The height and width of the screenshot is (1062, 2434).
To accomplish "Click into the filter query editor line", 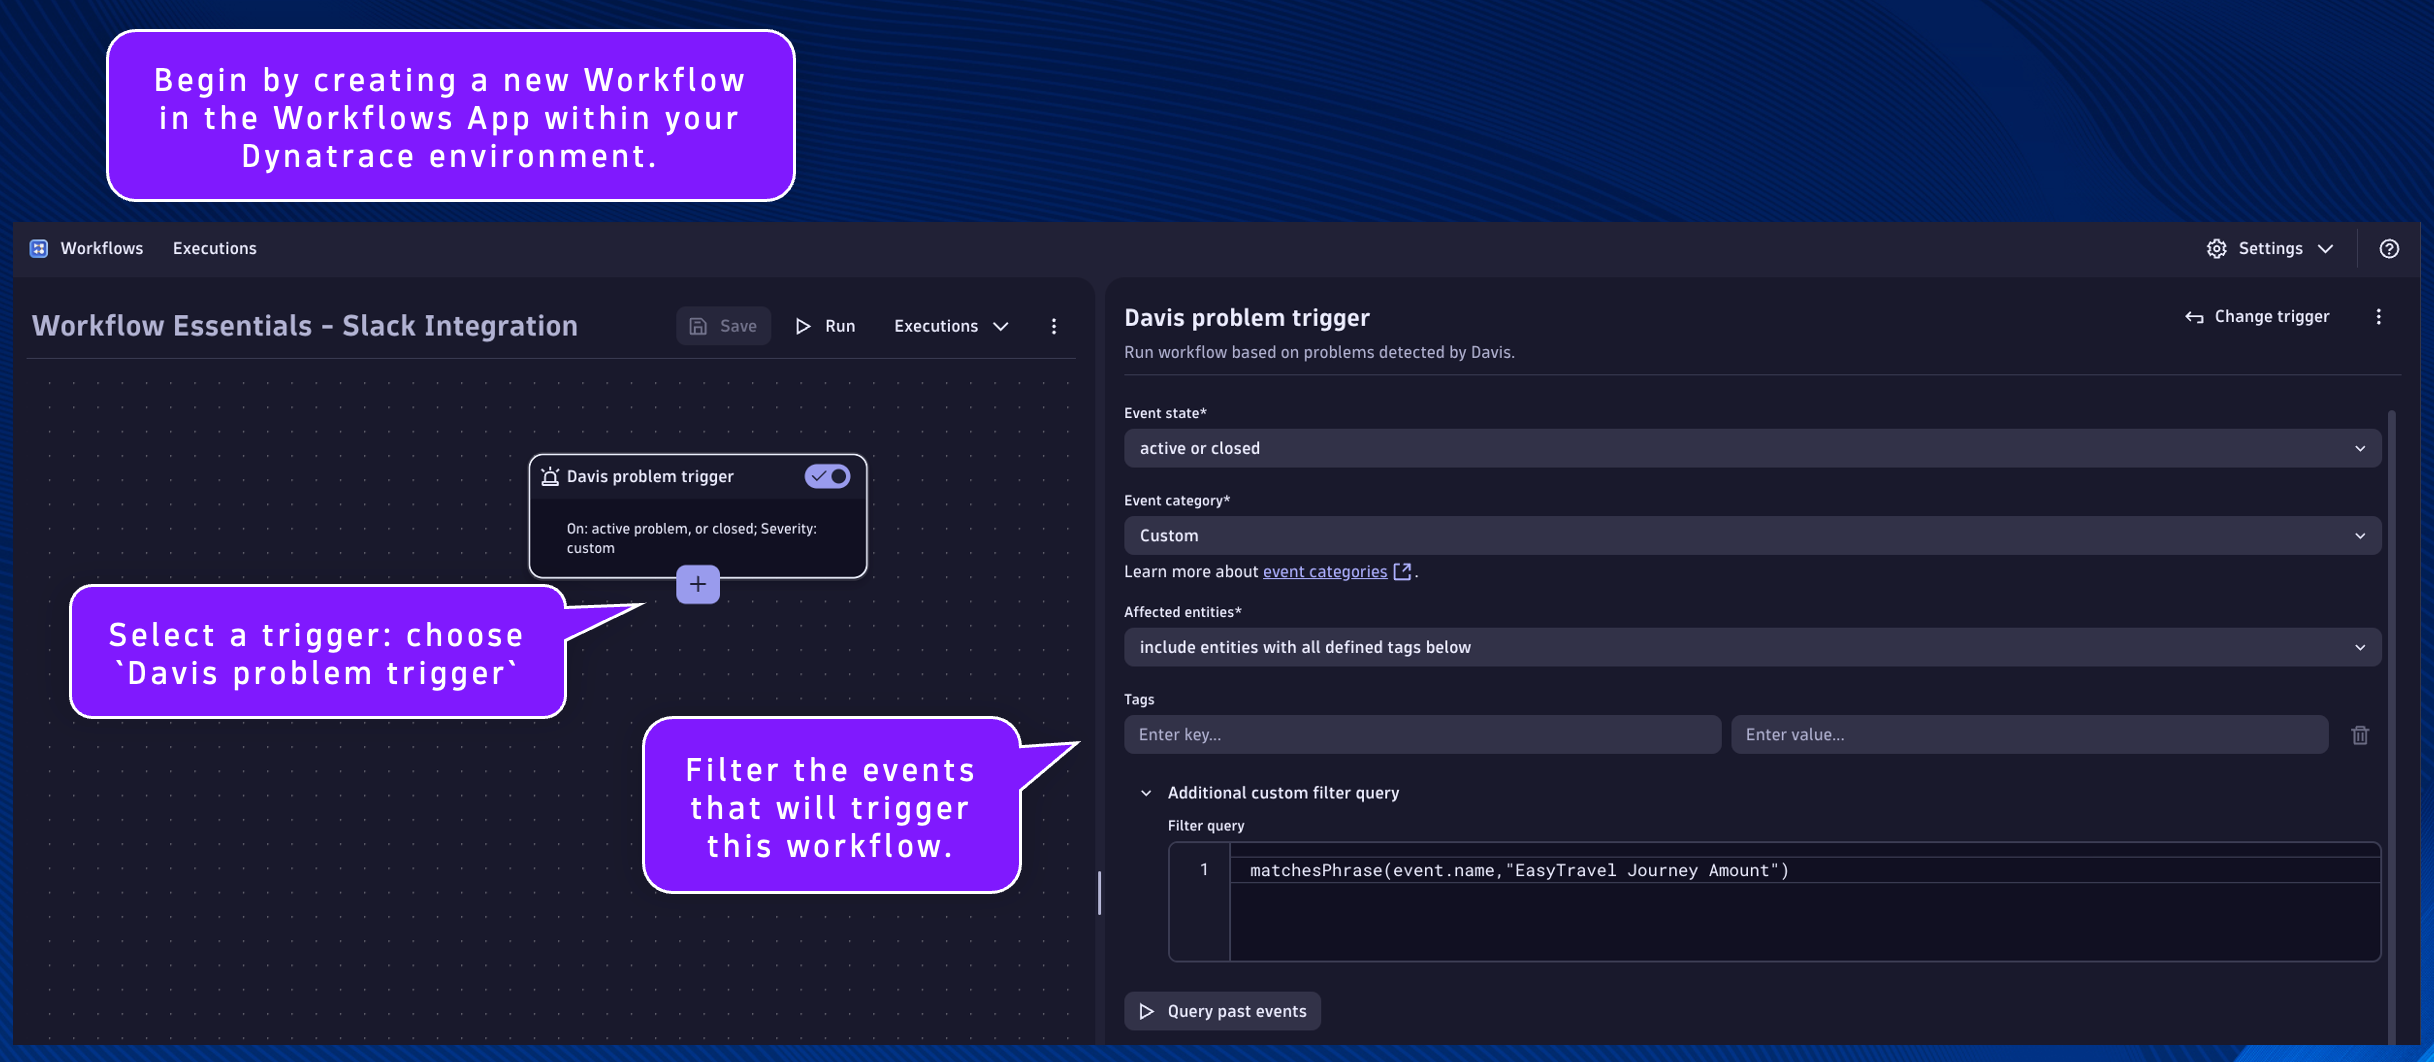I will coord(1804,870).
